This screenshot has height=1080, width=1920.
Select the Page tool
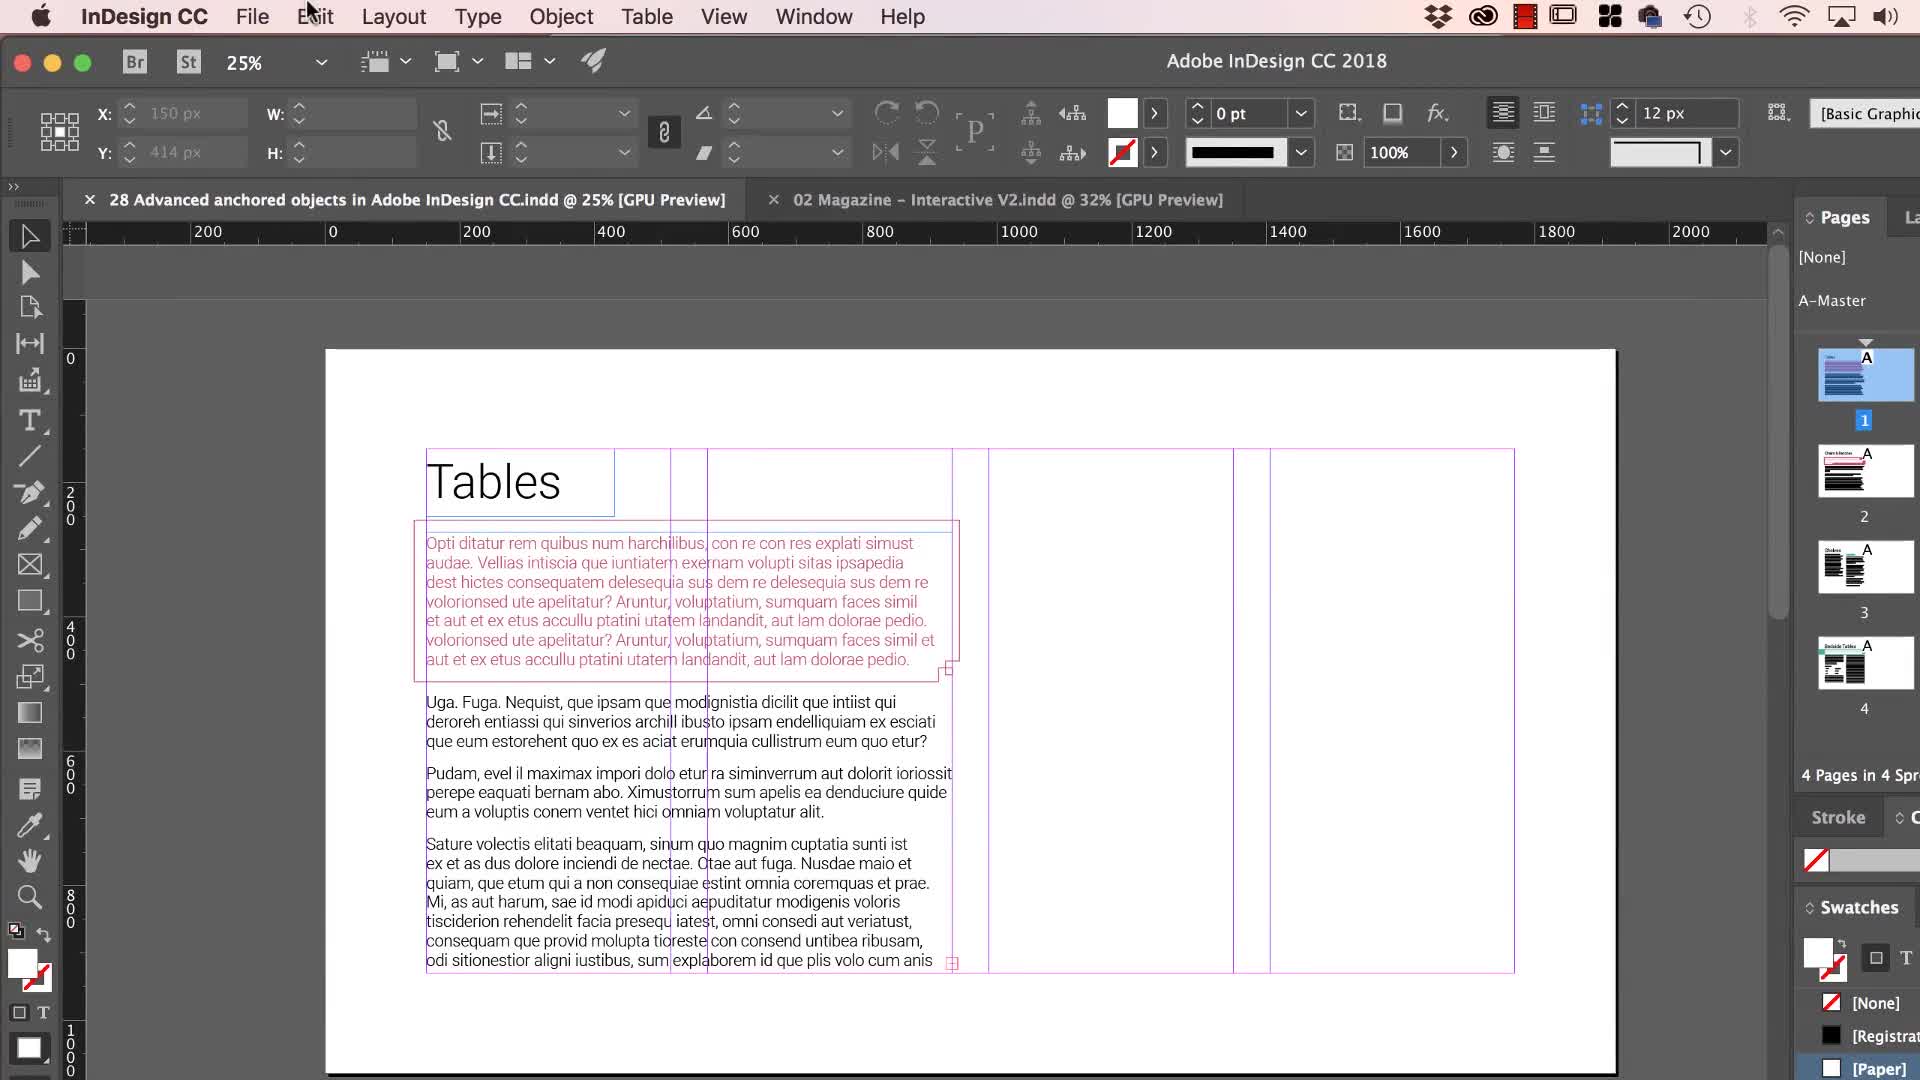pos(29,308)
